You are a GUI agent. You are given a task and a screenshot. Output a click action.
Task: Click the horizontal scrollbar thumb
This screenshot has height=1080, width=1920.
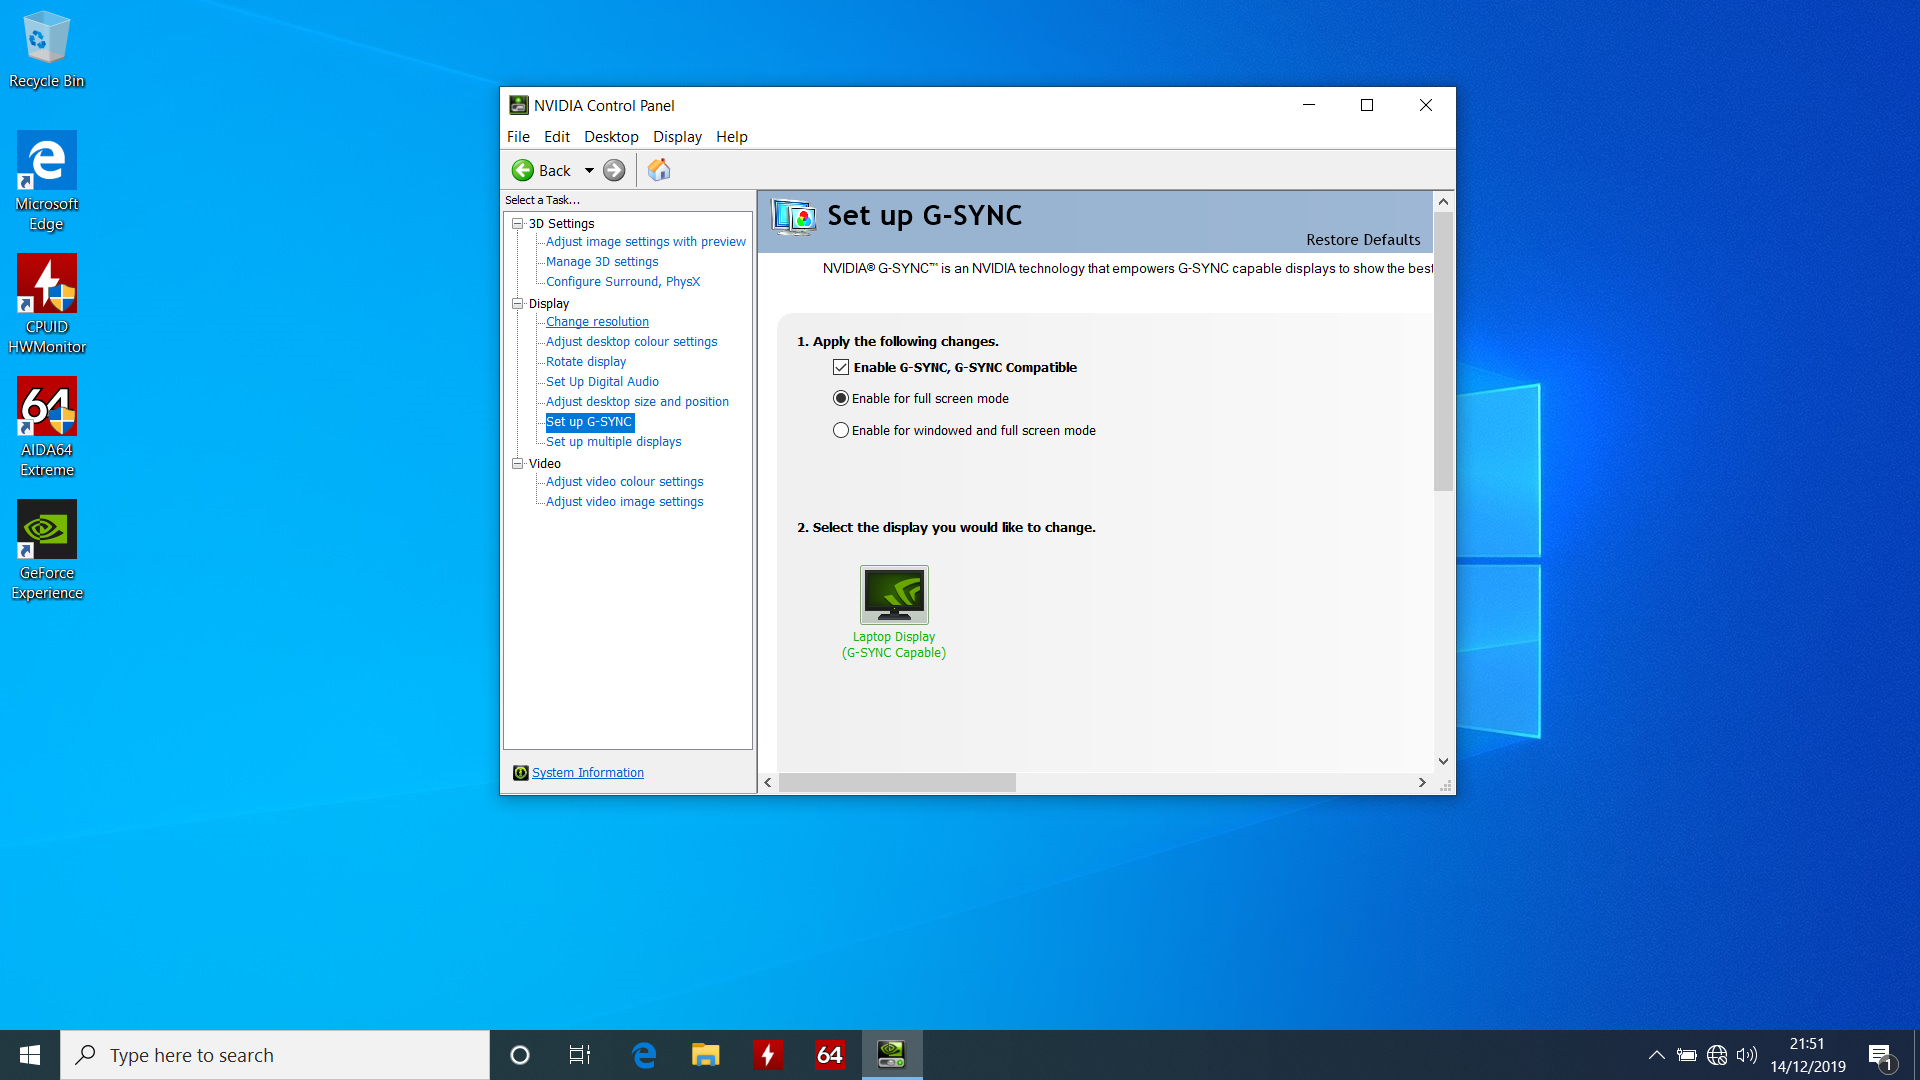click(x=898, y=783)
